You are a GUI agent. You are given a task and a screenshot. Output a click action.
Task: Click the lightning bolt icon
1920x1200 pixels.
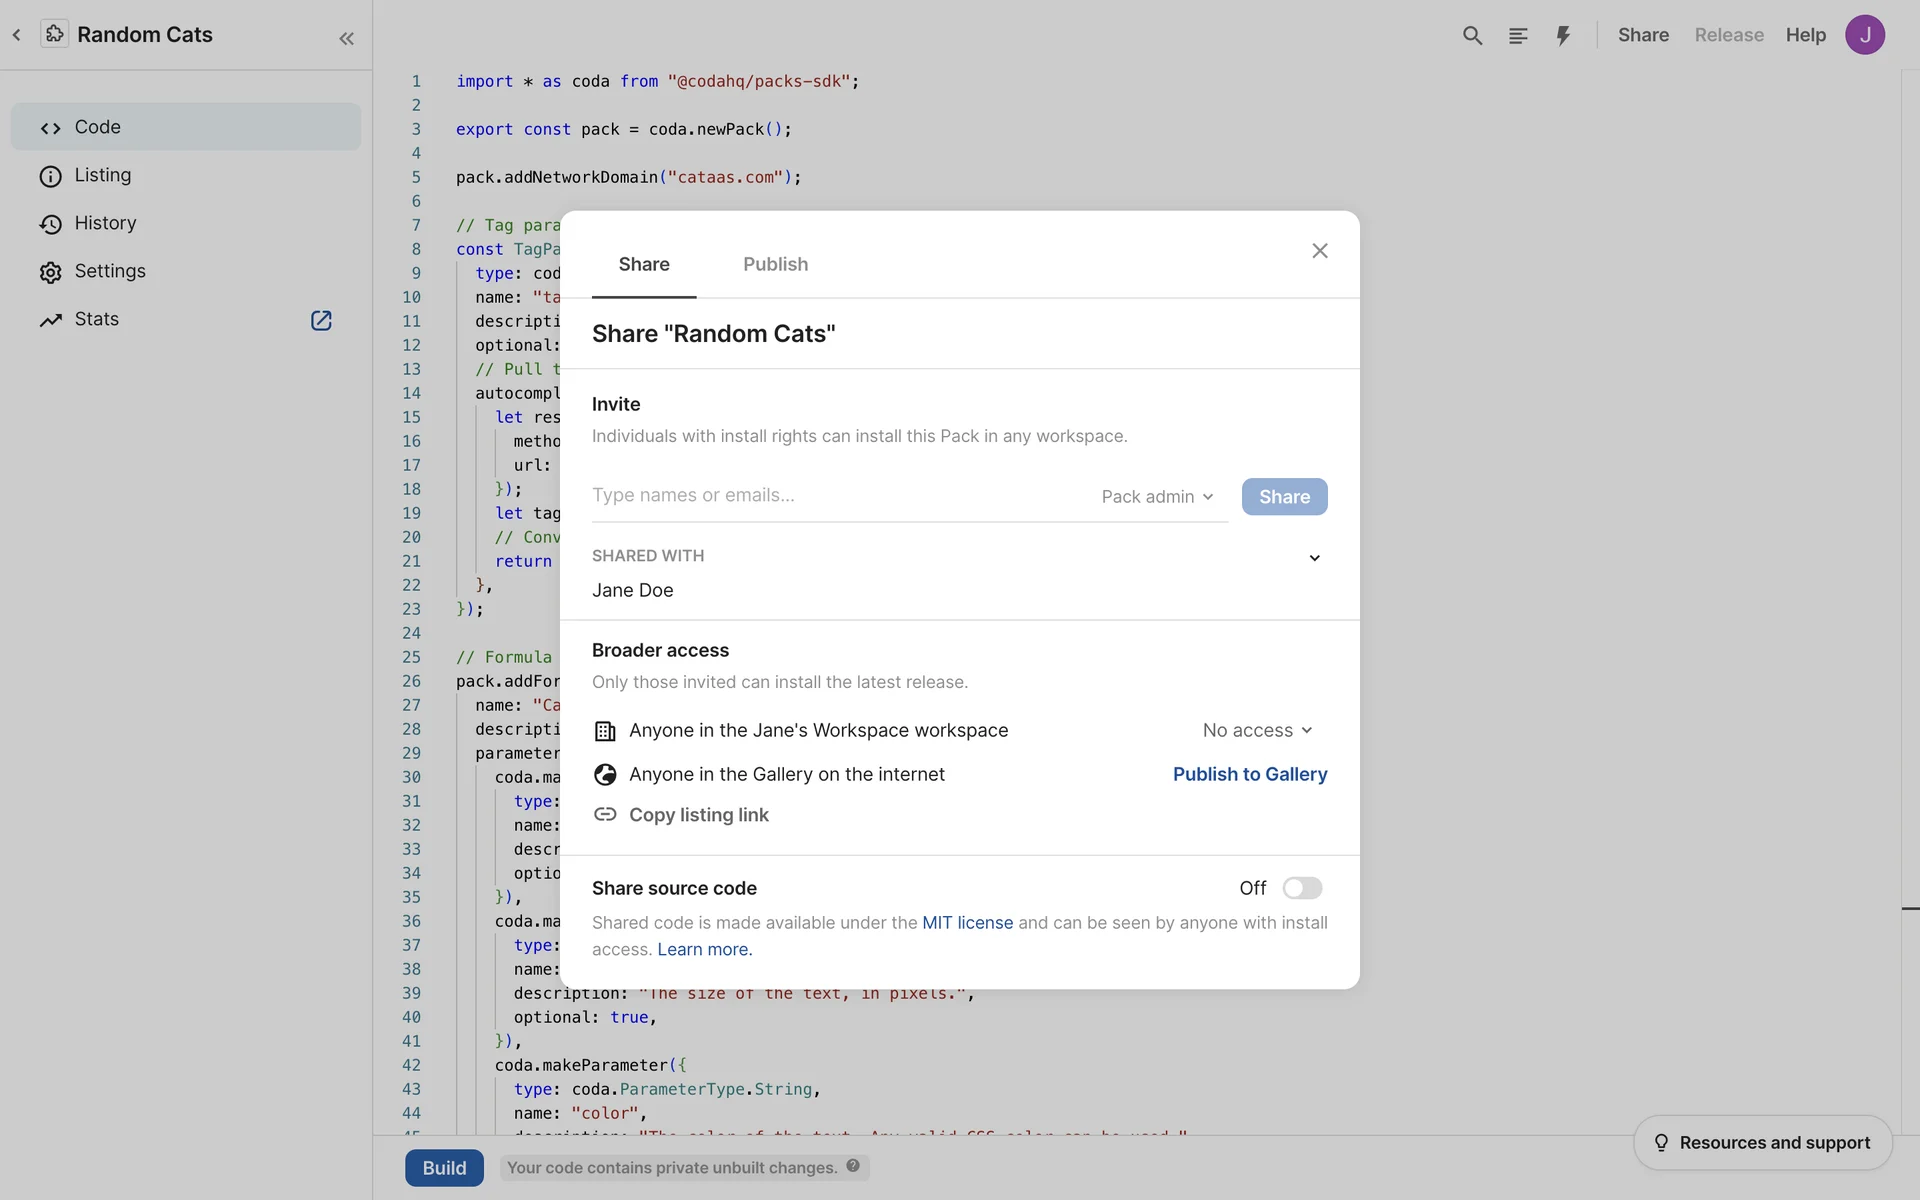[1563, 36]
